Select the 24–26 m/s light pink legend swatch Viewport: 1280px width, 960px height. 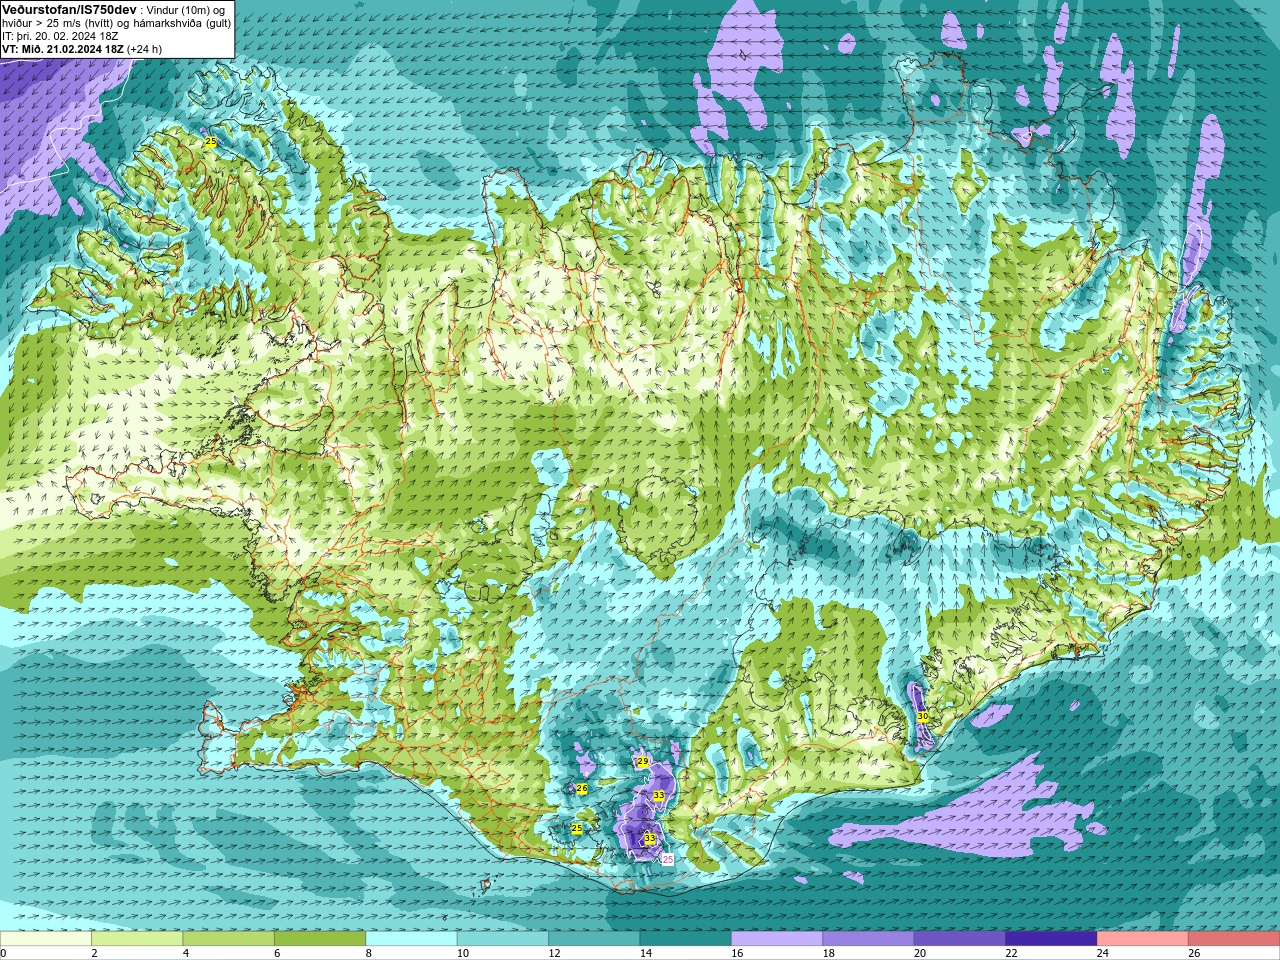coord(1142,939)
